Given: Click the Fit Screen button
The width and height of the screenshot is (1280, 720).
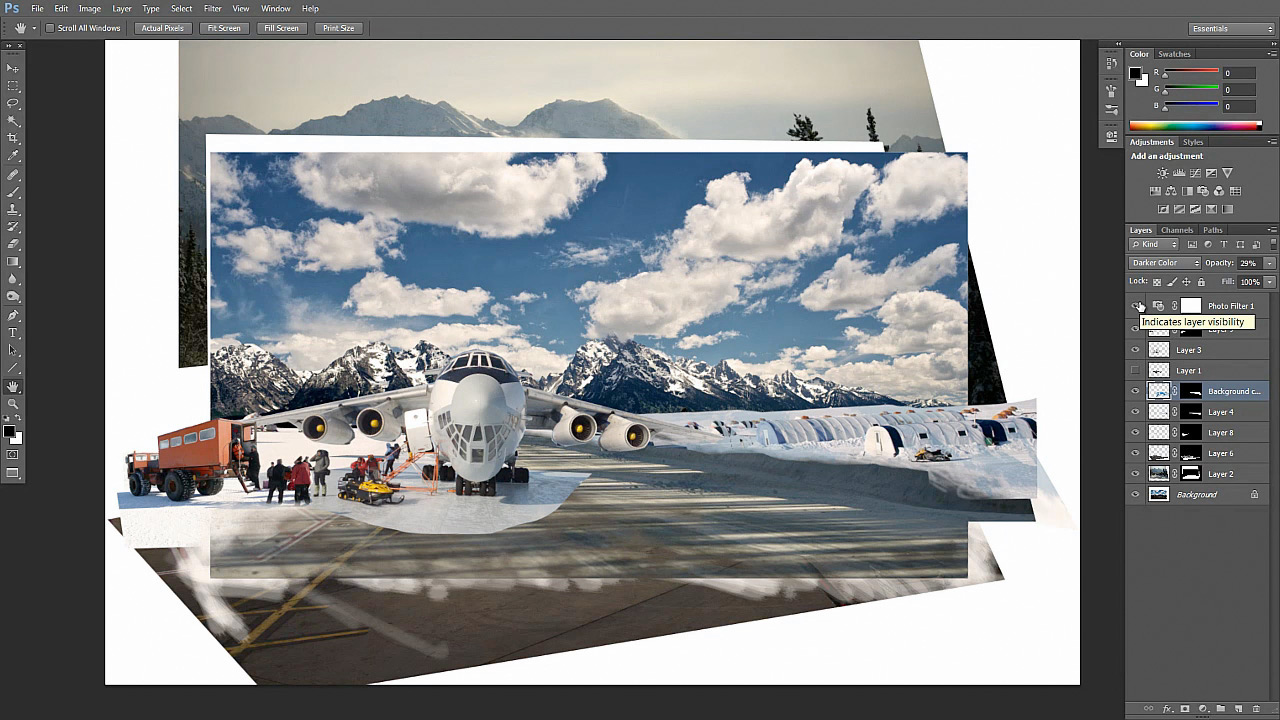Looking at the screenshot, I should tap(223, 28).
